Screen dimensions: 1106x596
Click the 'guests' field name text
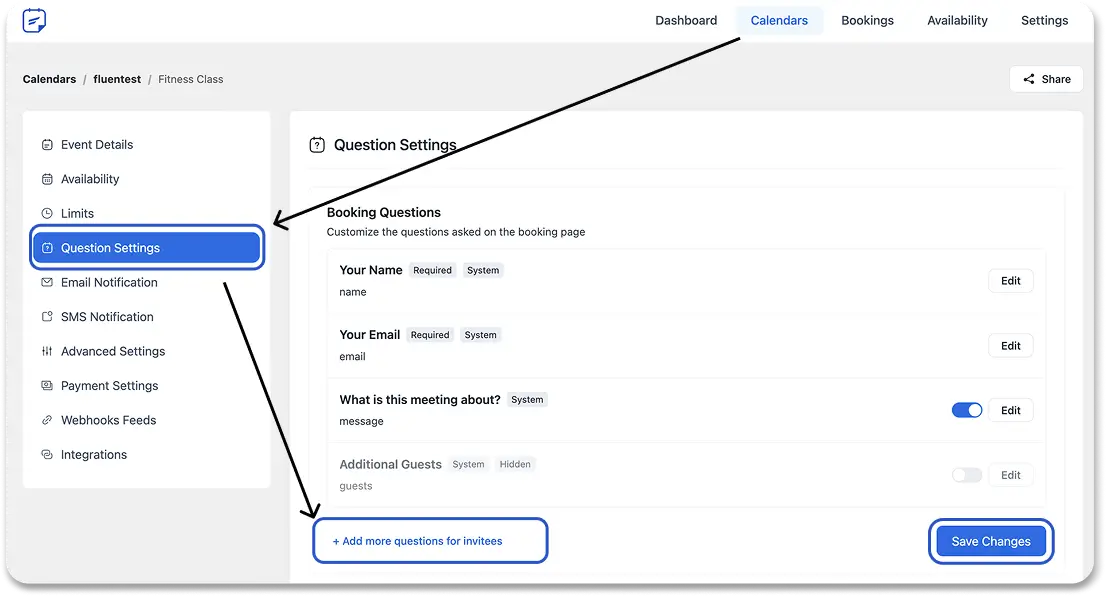[x=356, y=486]
